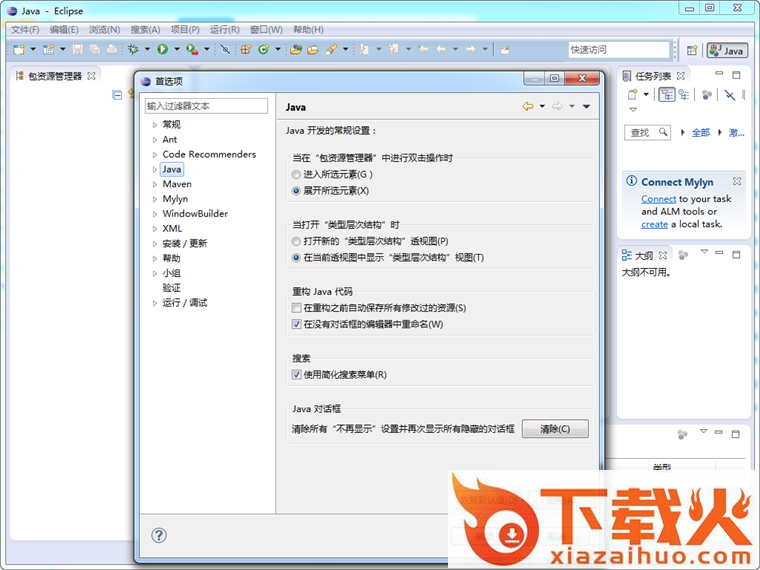Click the 清除(C) button
This screenshot has width=760, height=570.
pyautogui.click(x=555, y=429)
